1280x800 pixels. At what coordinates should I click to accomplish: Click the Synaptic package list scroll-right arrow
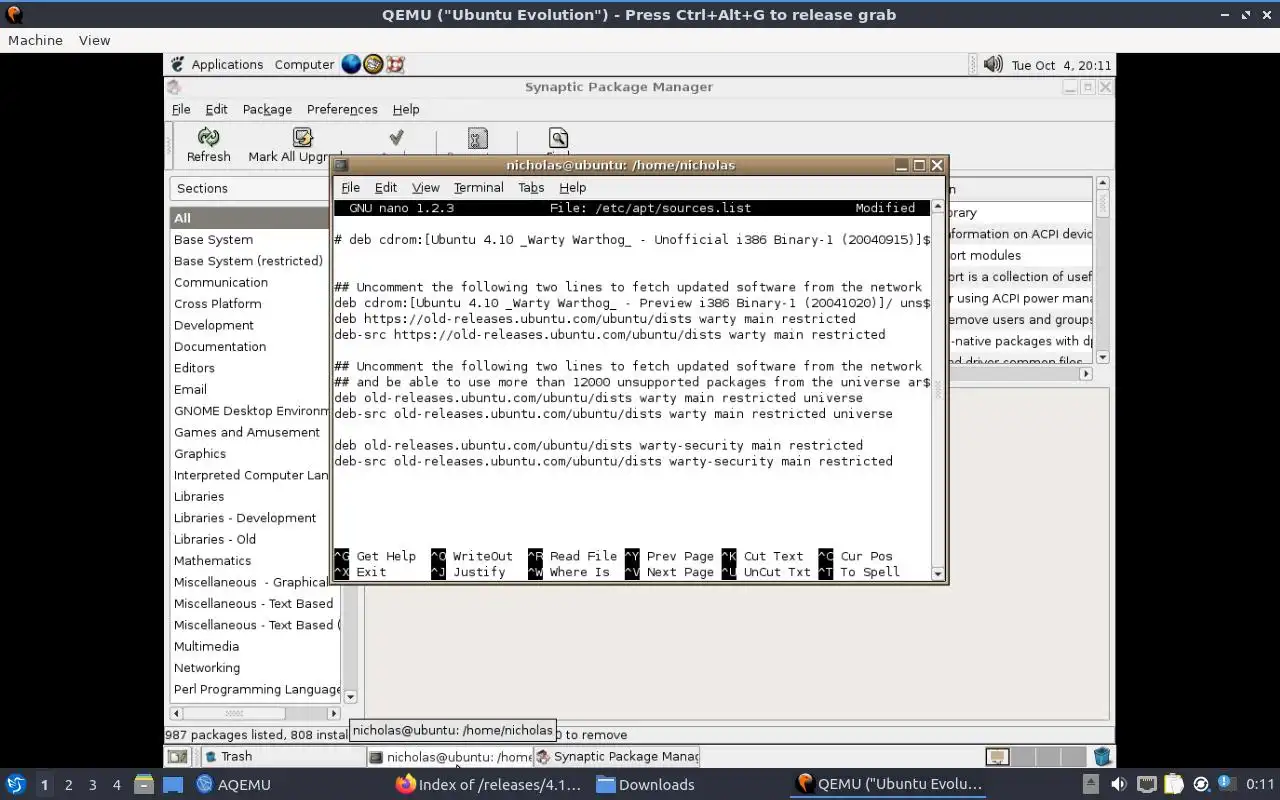[x=1086, y=374]
